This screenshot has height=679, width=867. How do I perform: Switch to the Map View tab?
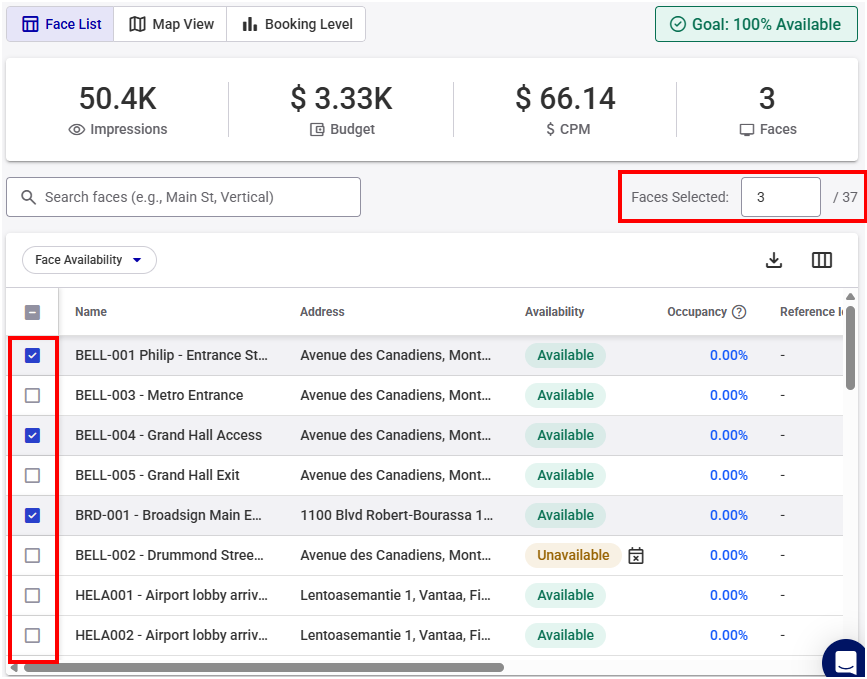pyautogui.click(x=171, y=24)
